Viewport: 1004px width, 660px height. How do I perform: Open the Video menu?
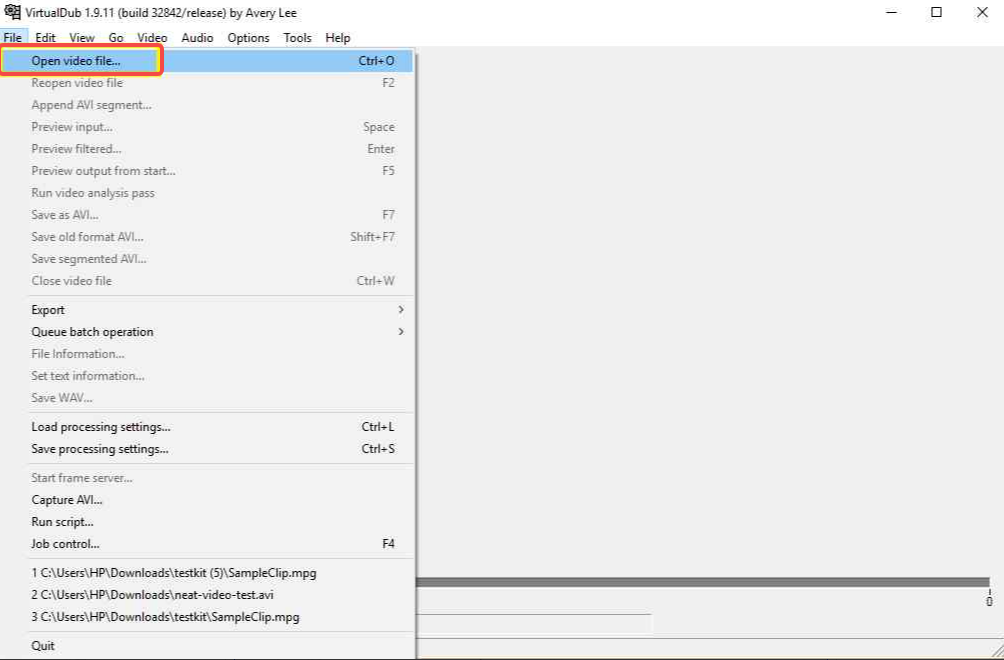click(x=152, y=38)
